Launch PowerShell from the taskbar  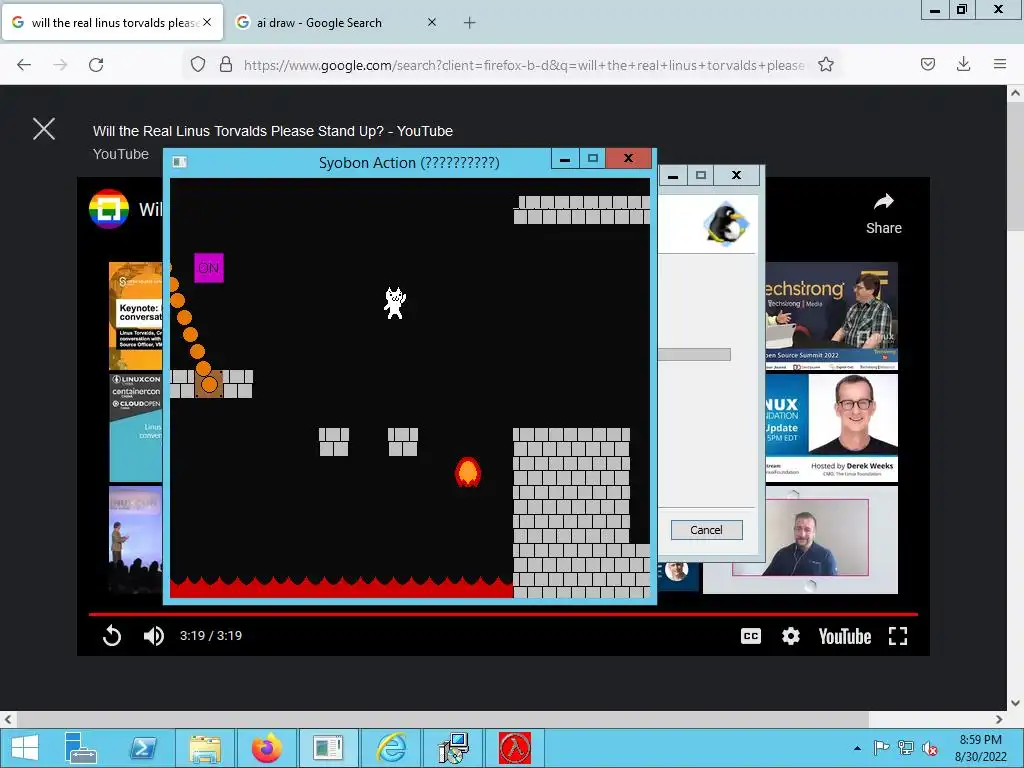point(142,748)
